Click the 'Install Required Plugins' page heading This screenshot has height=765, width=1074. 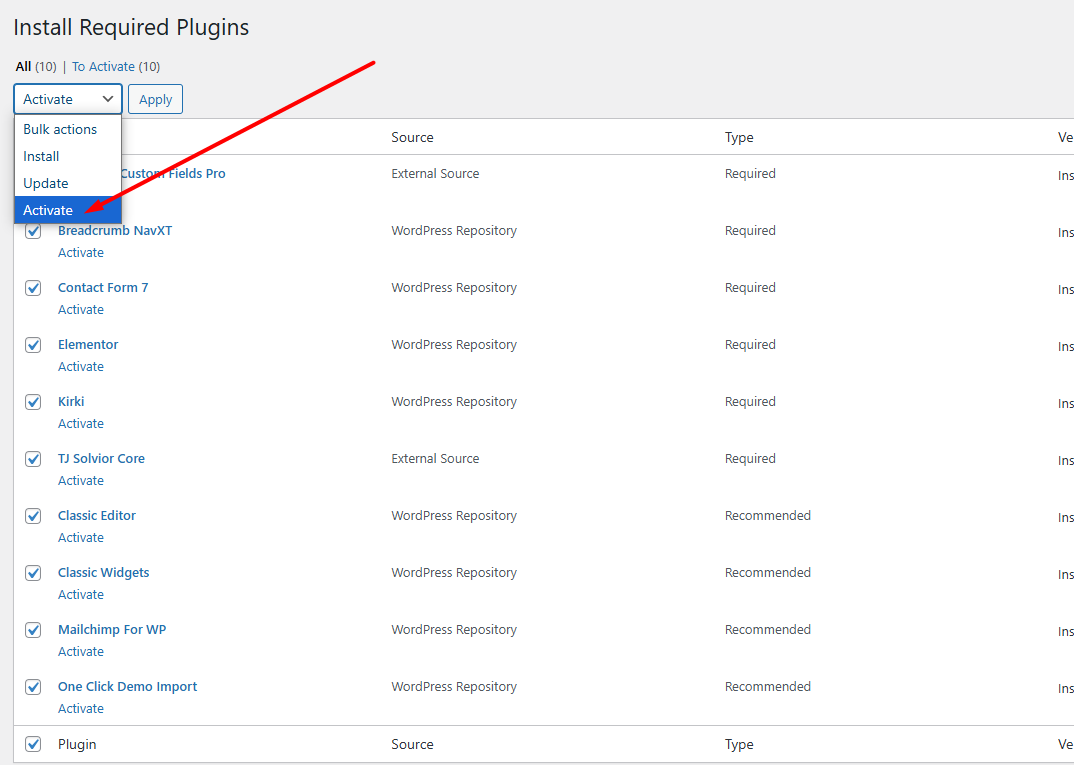pos(132,27)
